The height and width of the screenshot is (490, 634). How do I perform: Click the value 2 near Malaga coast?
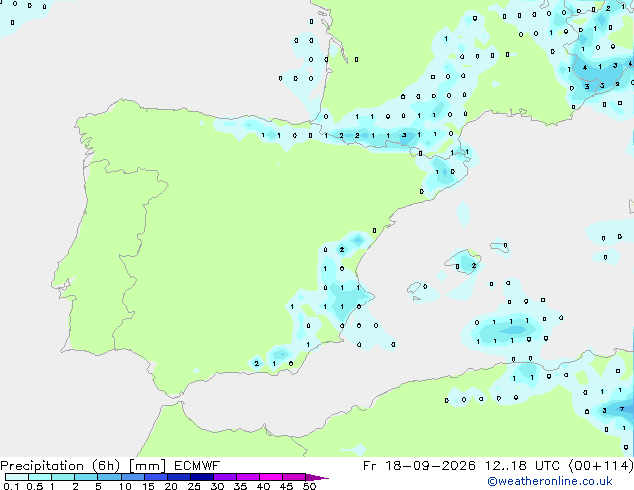pos(257,363)
